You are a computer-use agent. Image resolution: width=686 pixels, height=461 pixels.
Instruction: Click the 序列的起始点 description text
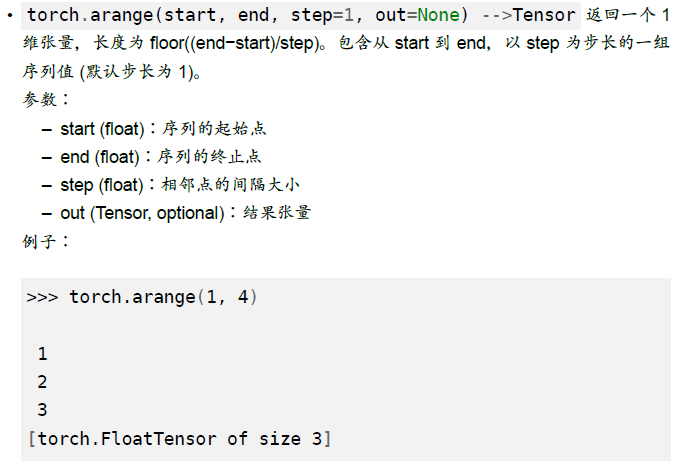[x=214, y=129]
